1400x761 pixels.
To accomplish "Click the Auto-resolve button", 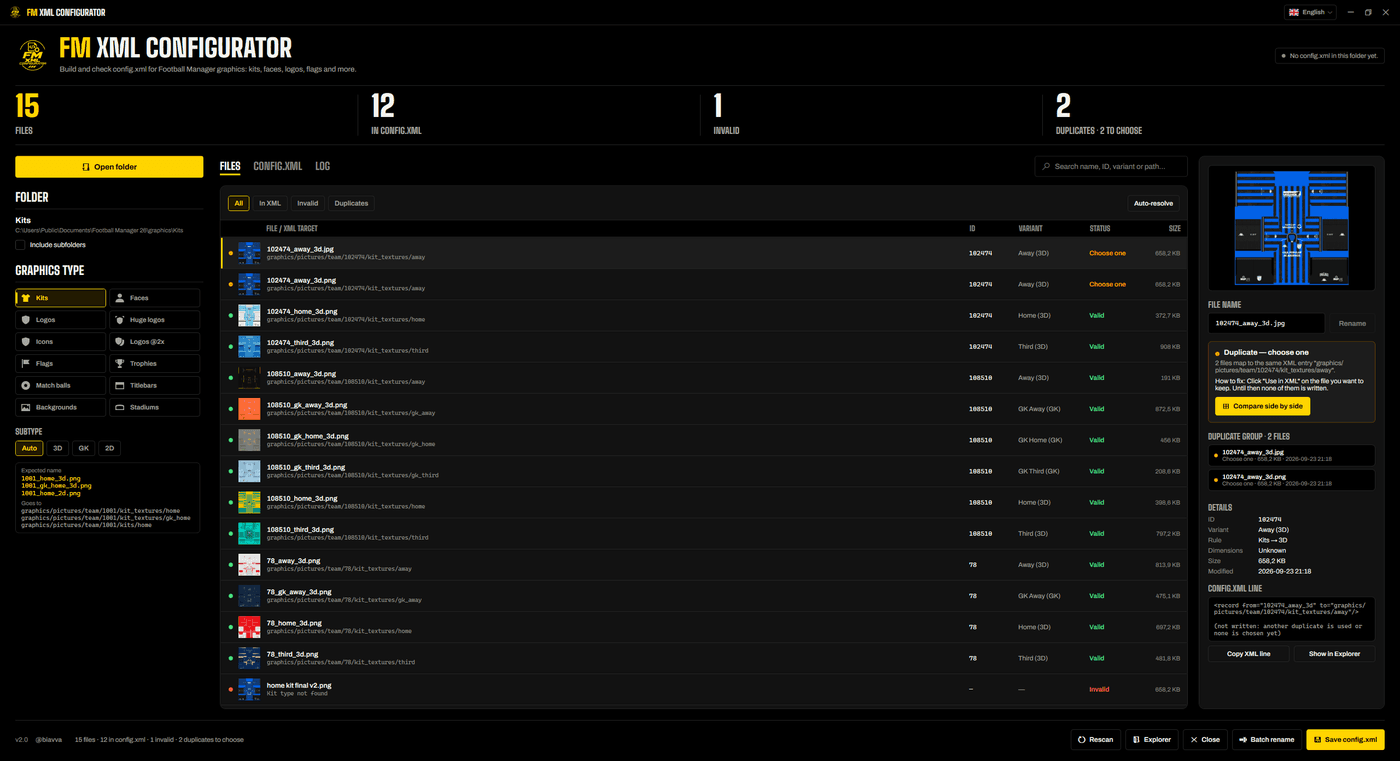I will 1153,203.
